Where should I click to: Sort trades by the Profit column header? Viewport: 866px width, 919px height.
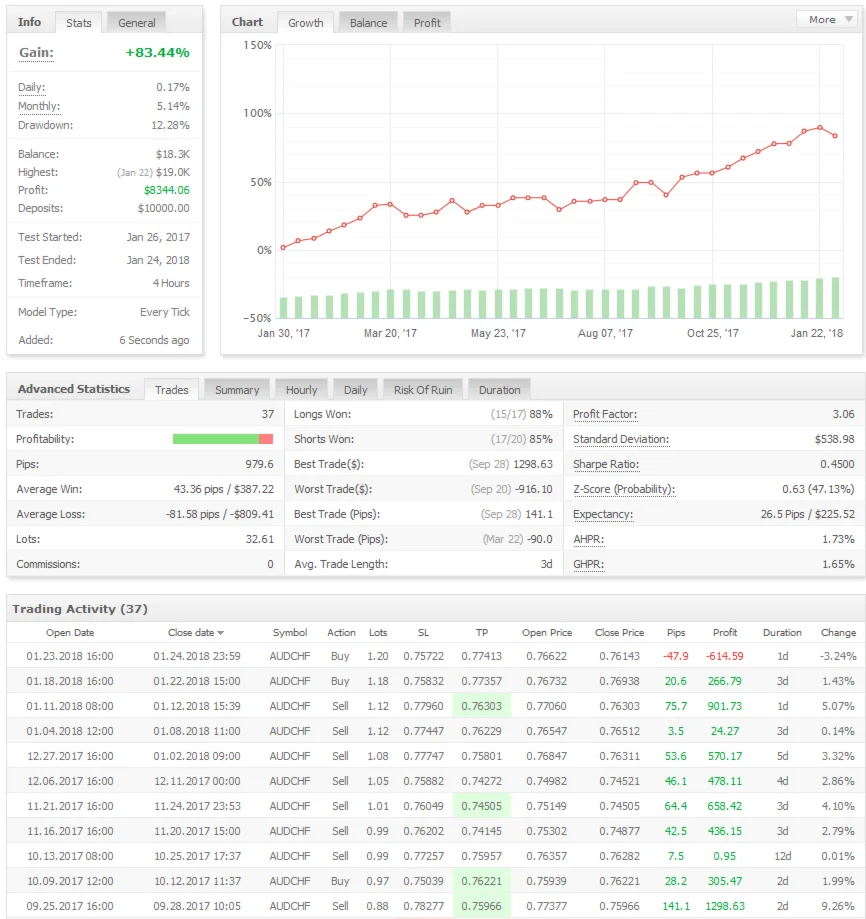point(725,633)
